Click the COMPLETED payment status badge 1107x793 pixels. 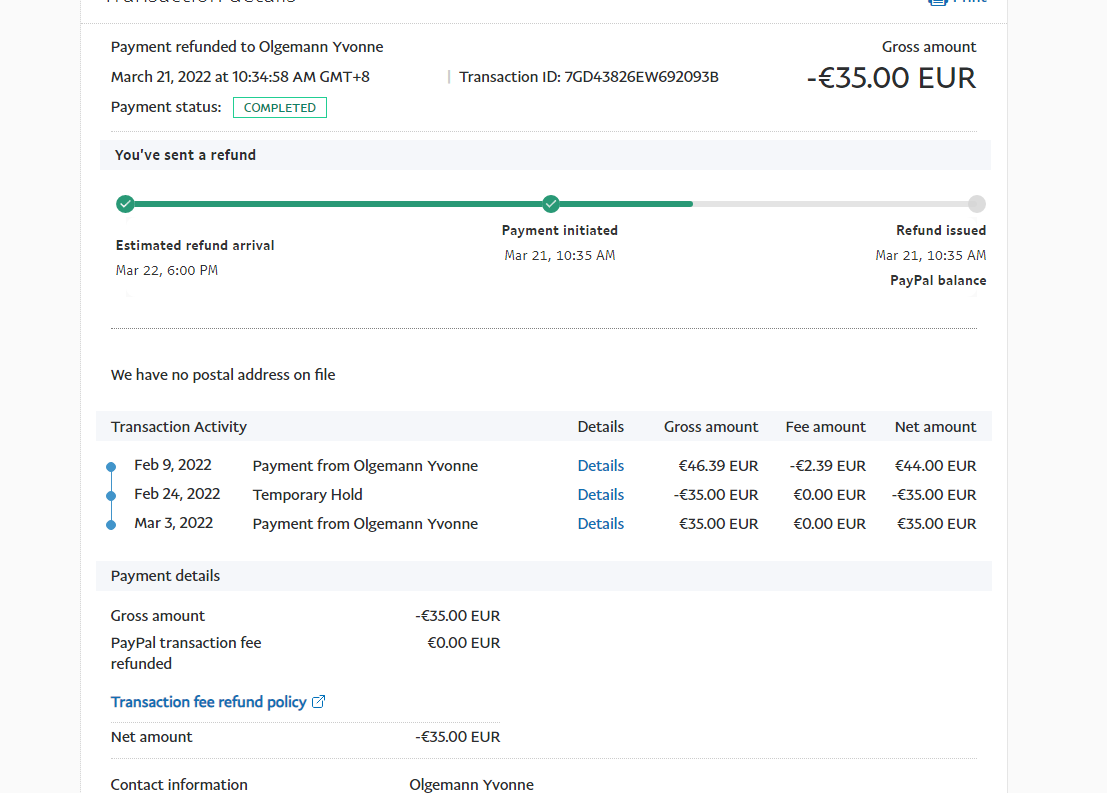(280, 108)
